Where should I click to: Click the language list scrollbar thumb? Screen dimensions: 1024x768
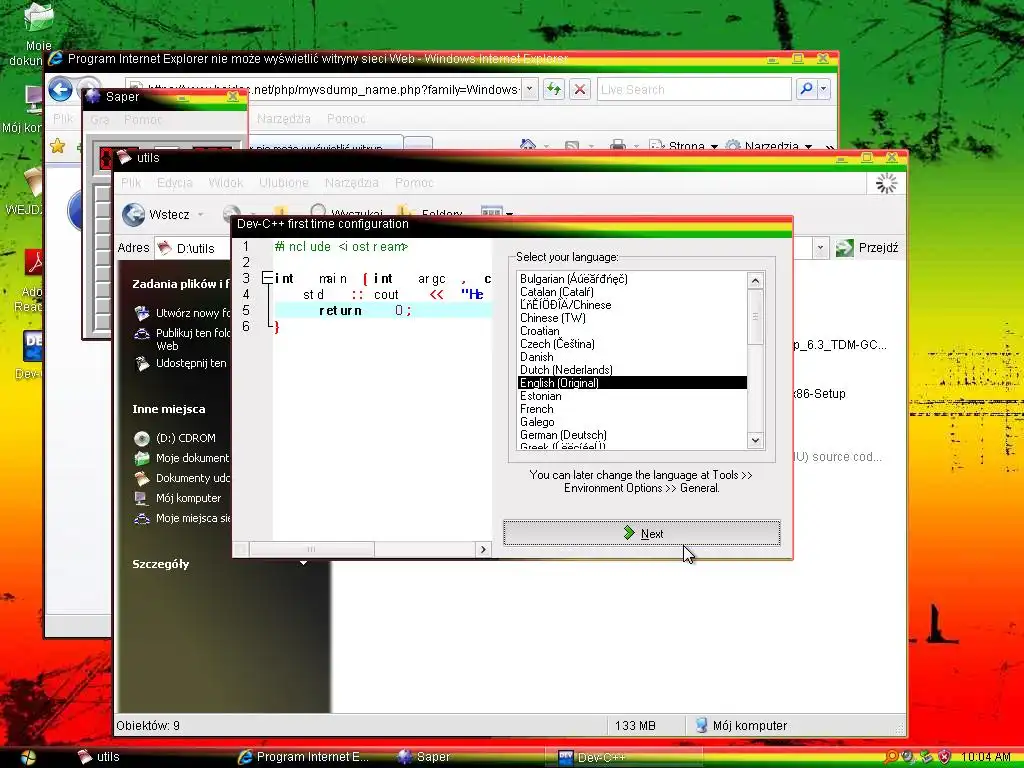(x=755, y=316)
